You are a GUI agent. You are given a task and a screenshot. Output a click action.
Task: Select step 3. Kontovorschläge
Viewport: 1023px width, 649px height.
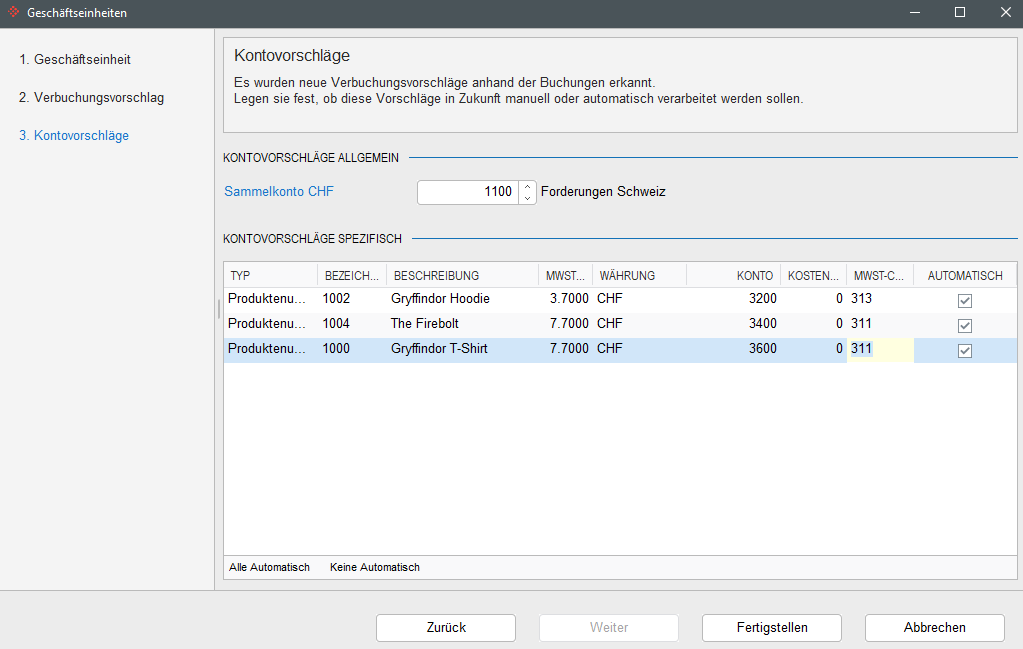point(74,136)
